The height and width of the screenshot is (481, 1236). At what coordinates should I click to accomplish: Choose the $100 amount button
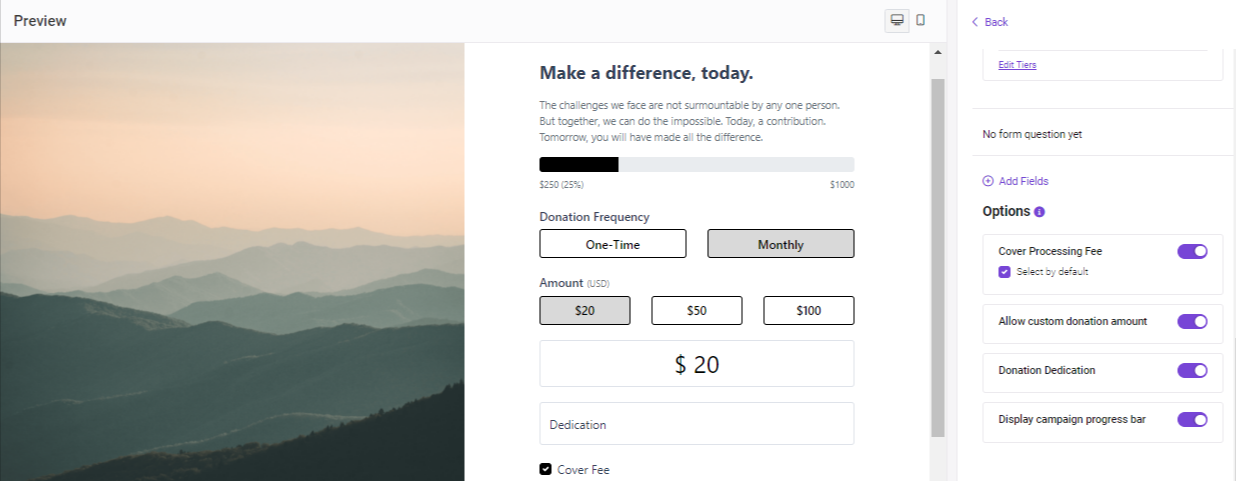(x=809, y=311)
